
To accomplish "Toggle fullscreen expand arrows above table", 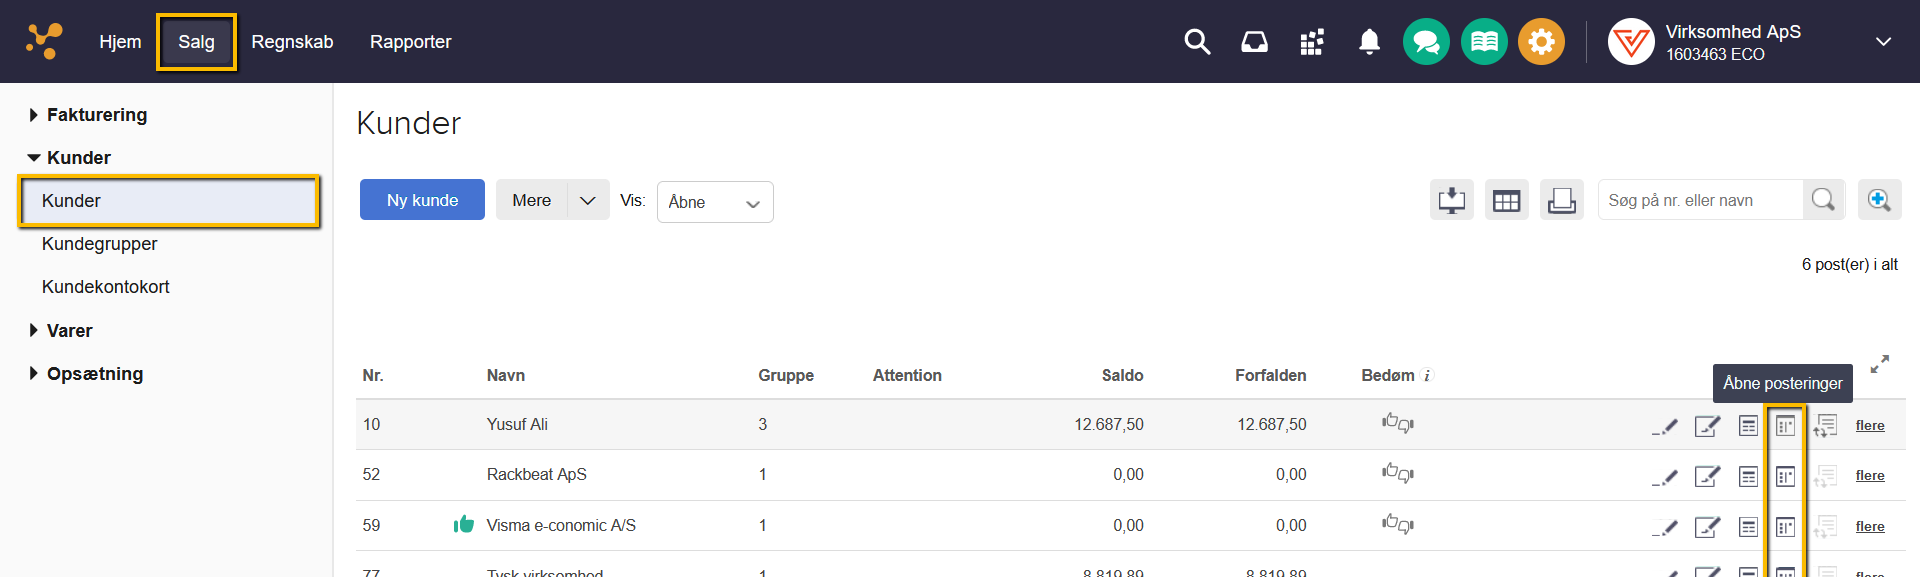I will [1879, 364].
